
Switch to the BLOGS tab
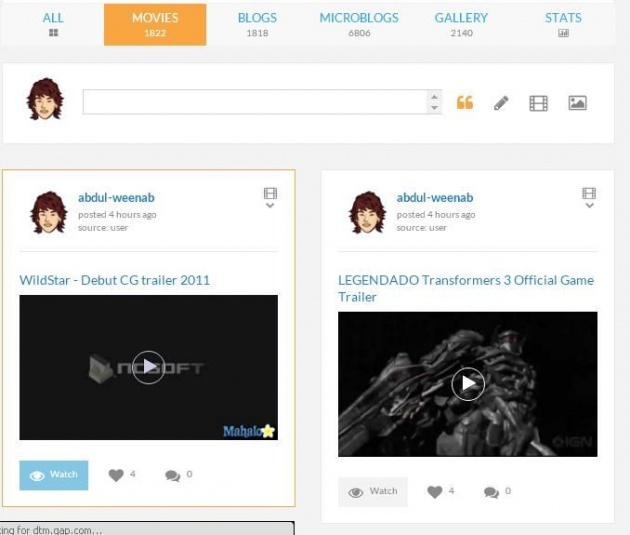(257, 24)
